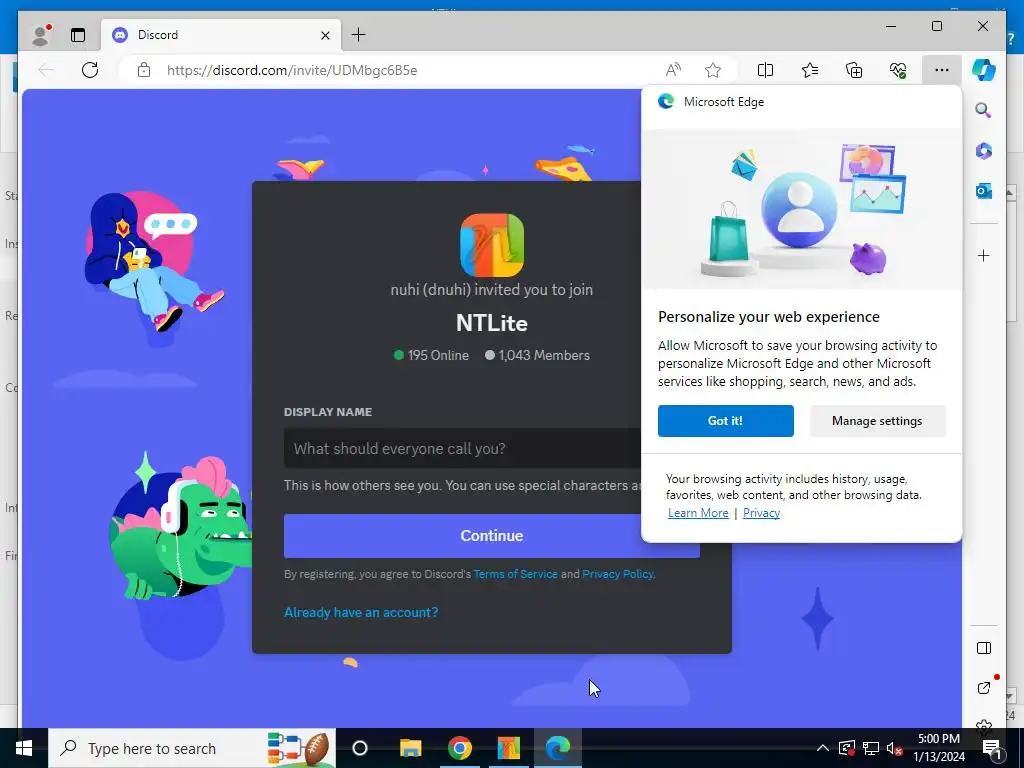Viewport: 1024px width, 768px height.
Task: Open the Outlook sidebar icon
Action: (984, 191)
